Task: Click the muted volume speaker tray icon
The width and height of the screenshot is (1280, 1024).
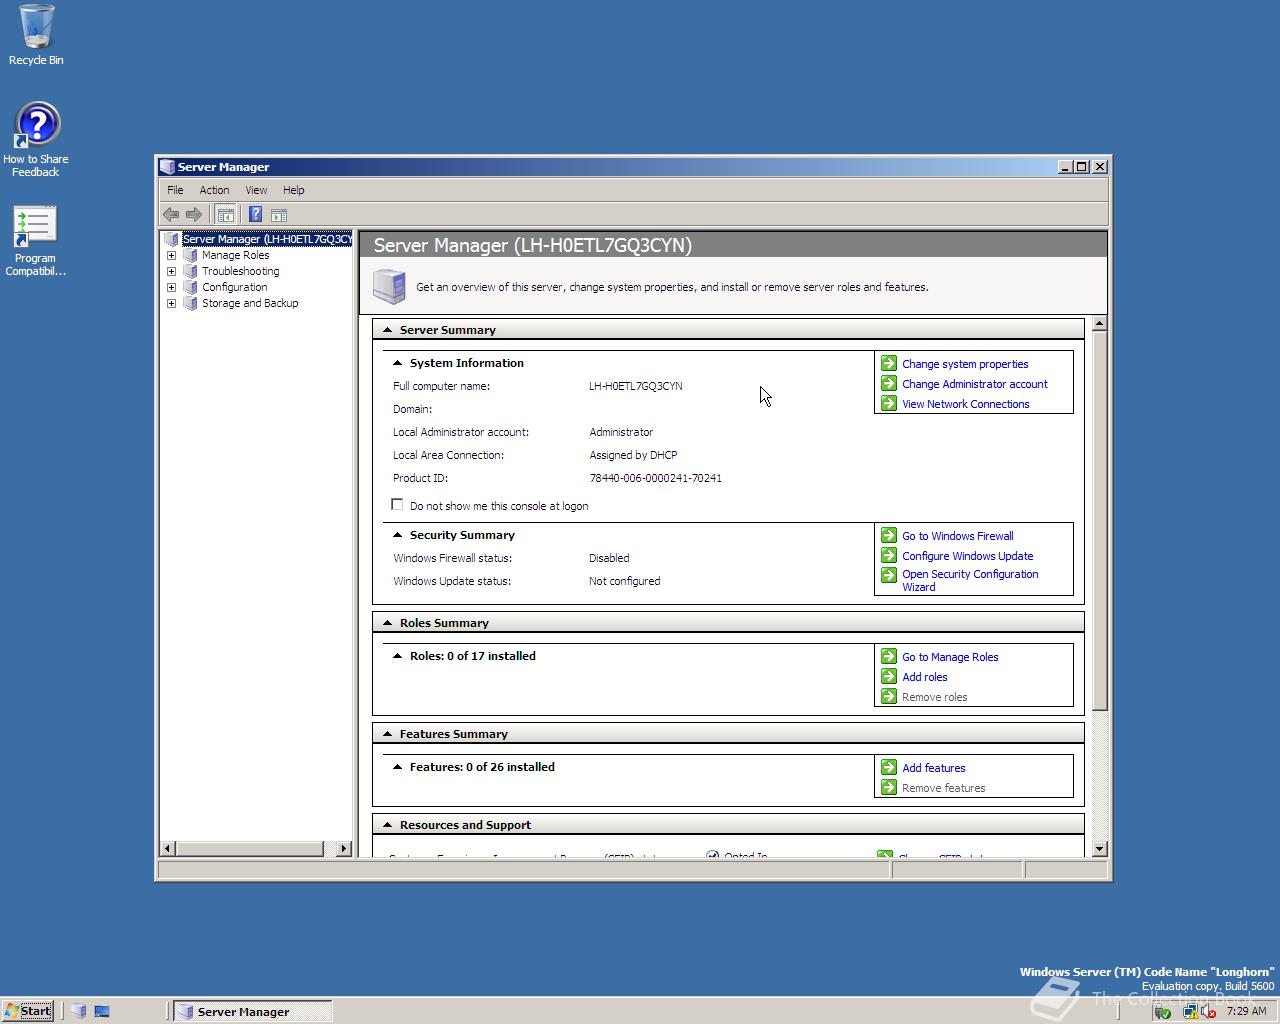Action: point(1209,1011)
